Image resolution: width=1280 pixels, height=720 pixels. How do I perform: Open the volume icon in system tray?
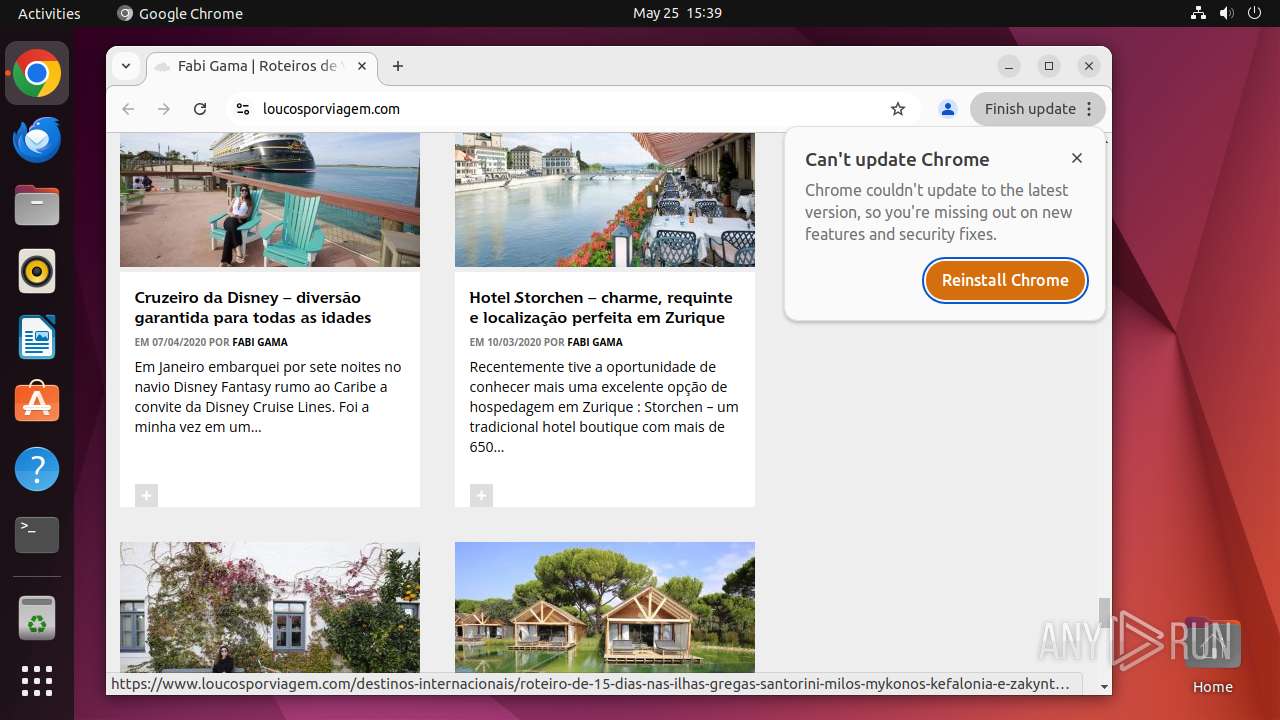coord(1227,13)
